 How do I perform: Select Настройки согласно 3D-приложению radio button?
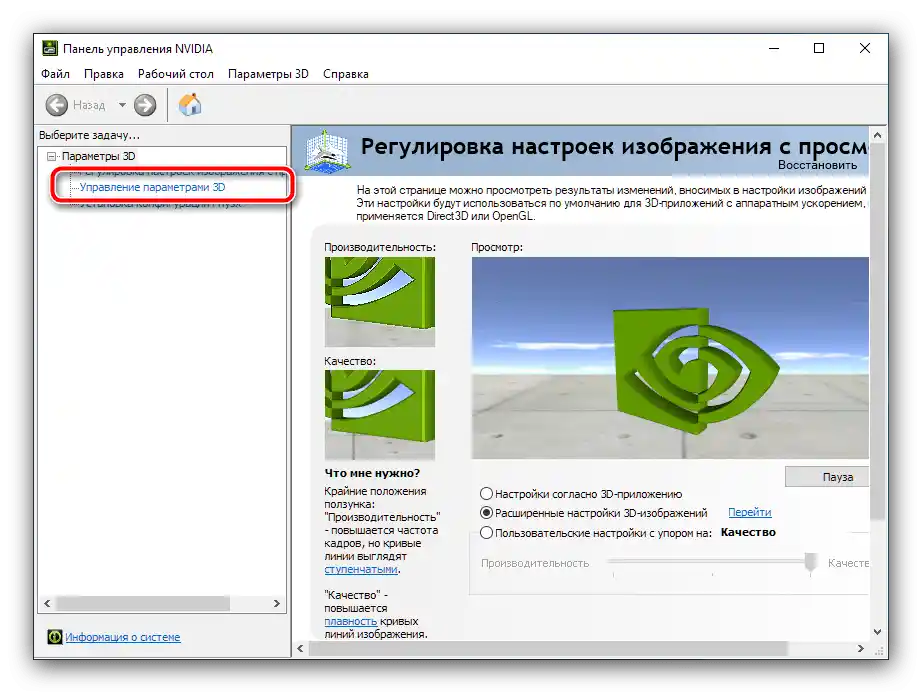click(486, 494)
